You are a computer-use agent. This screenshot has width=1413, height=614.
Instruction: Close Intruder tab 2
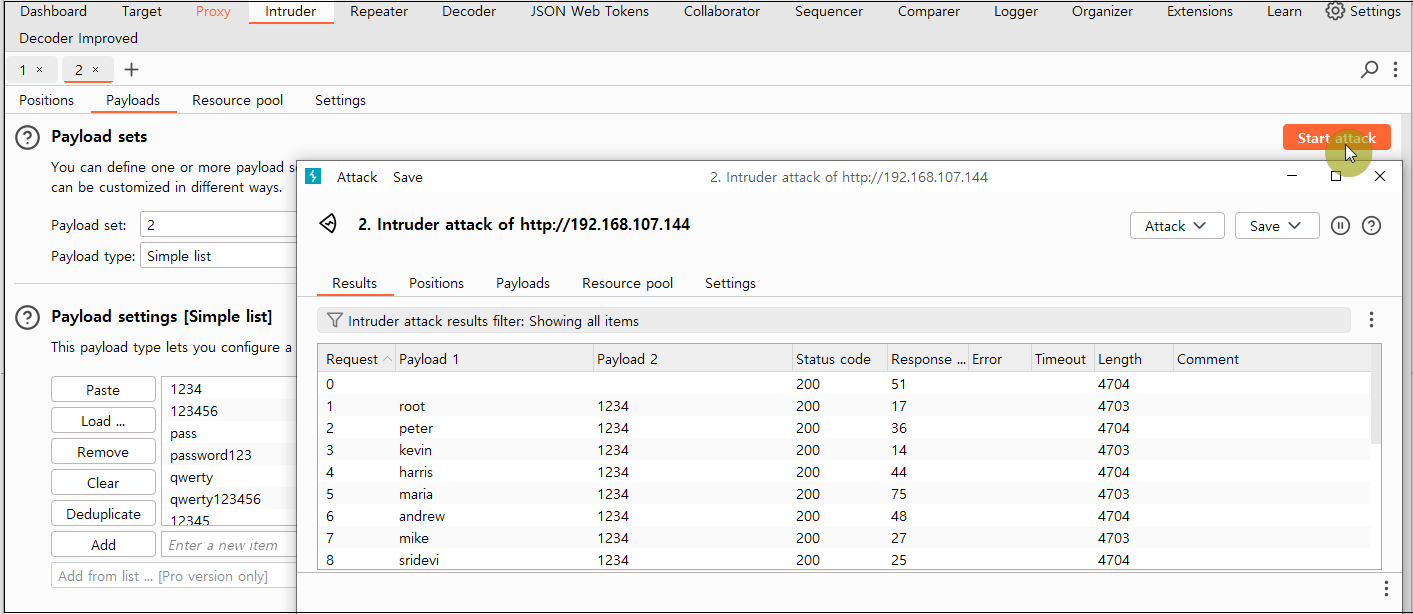tap(95, 69)
